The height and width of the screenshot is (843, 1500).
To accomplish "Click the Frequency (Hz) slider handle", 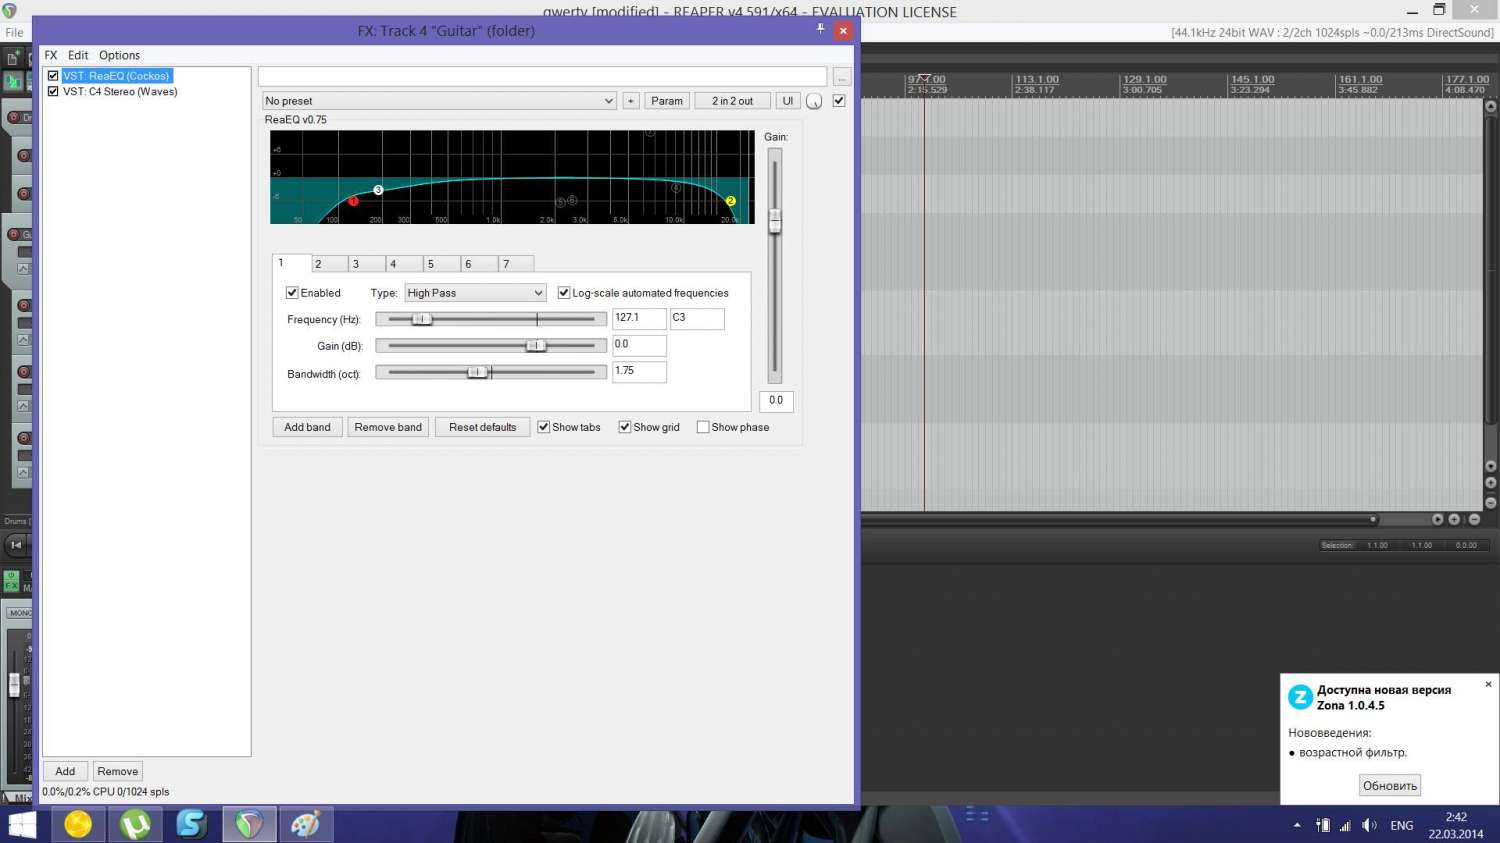I will click(x=422, y=319).
